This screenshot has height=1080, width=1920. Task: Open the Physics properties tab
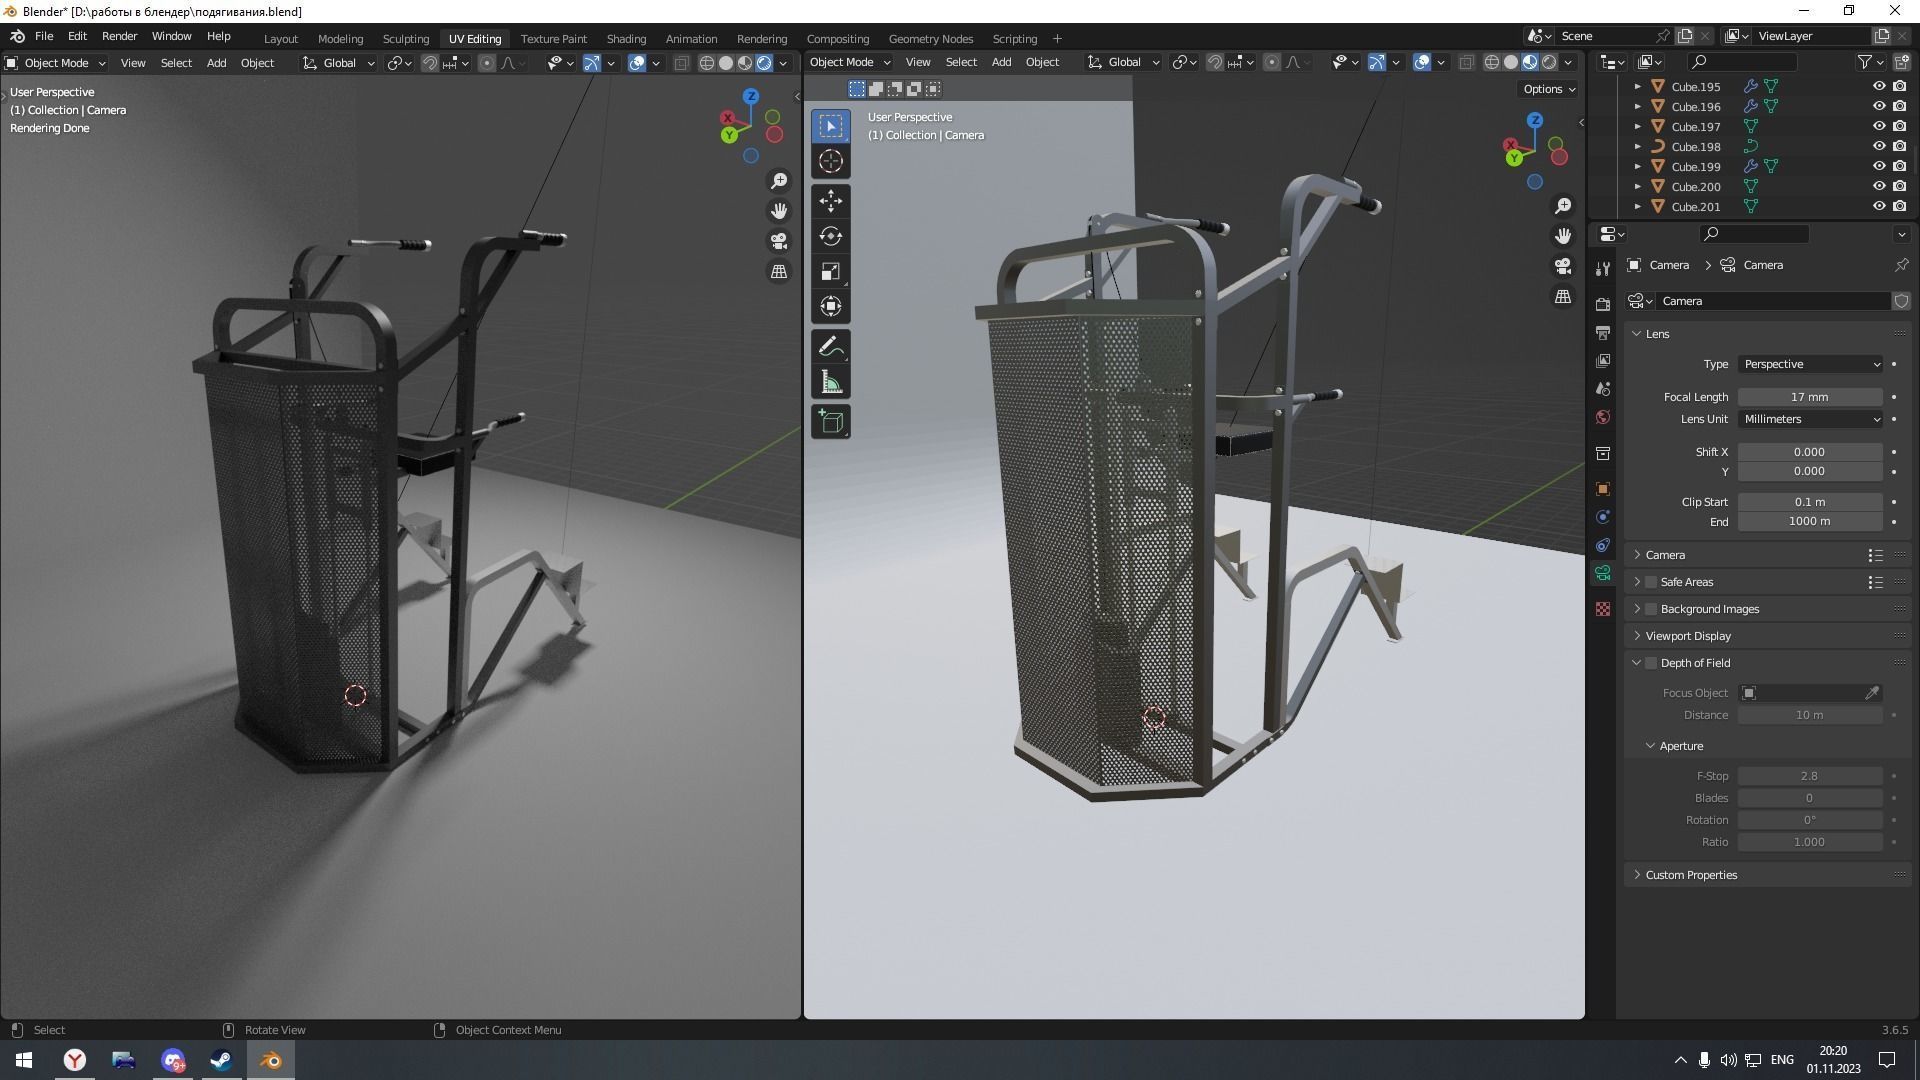(1603, 517)
